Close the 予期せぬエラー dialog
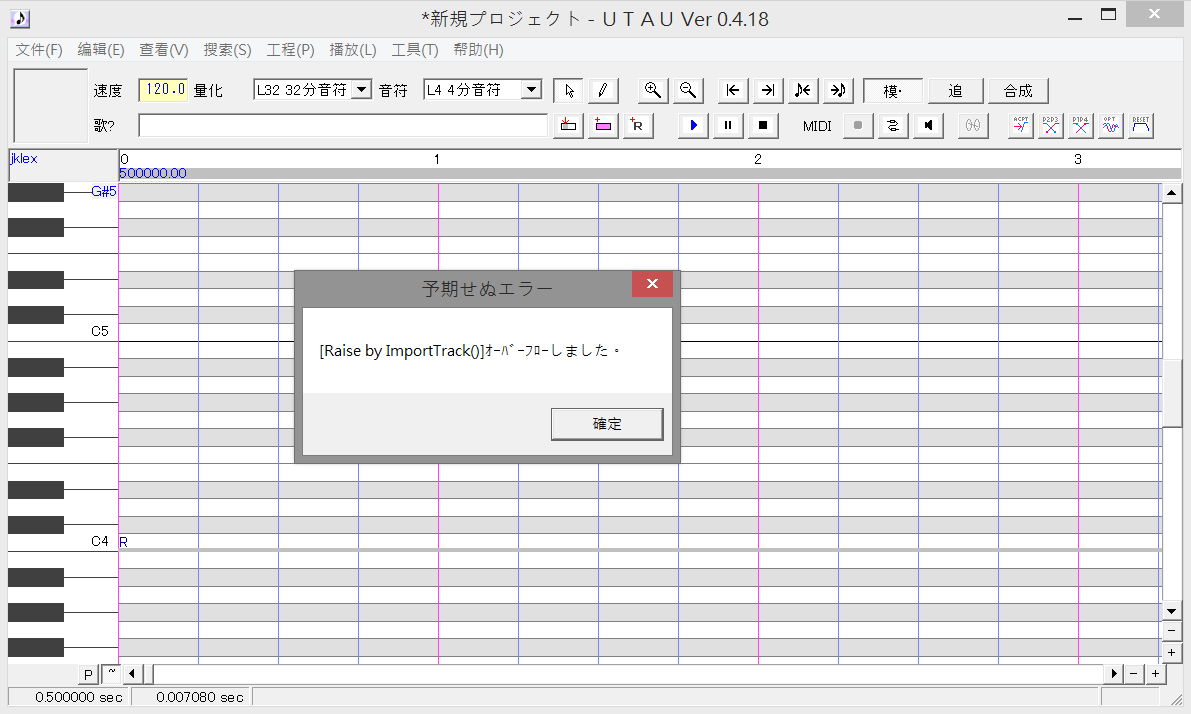This screenshot has height=714, width=1191. tap(652, 283)
